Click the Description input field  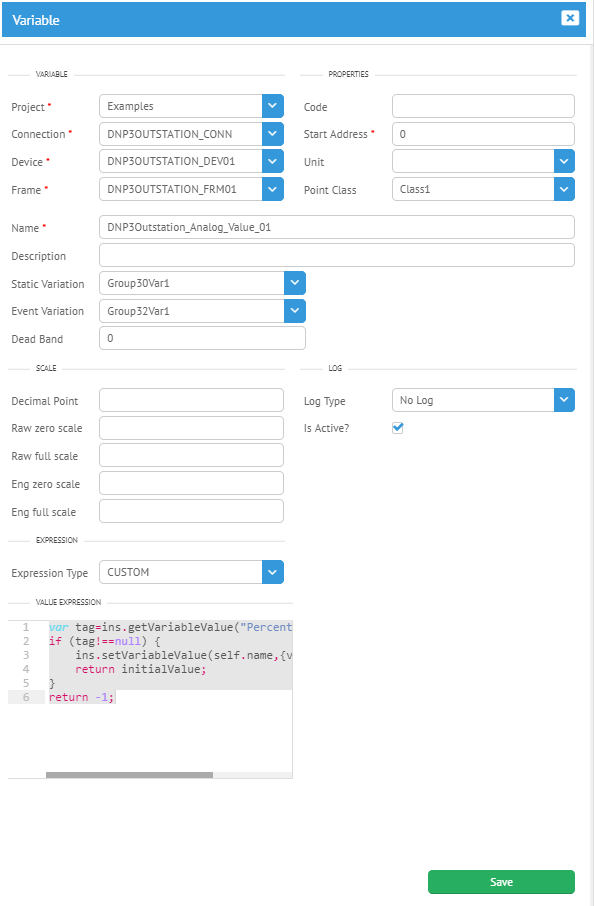click(x=337, y=255)
